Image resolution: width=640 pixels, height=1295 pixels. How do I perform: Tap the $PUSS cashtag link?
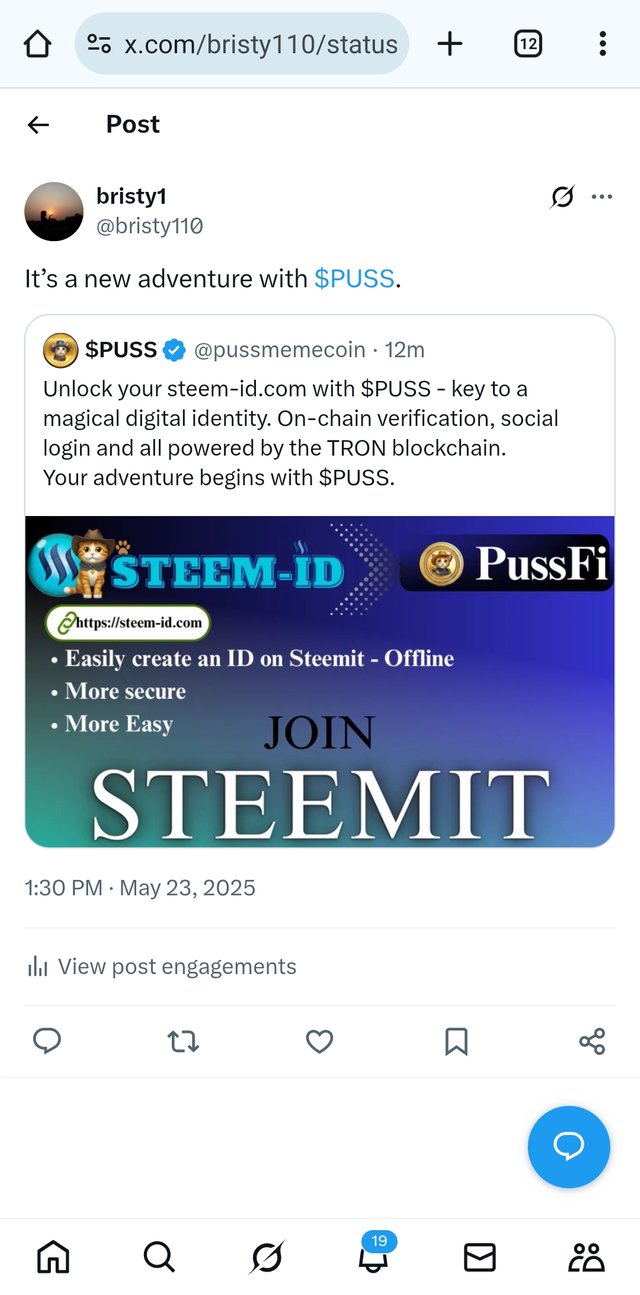[x=354, y=279]
